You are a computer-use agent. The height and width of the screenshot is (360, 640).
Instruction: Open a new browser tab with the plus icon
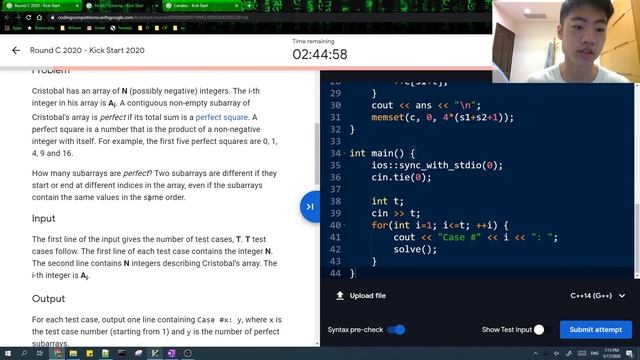point(249,6)
